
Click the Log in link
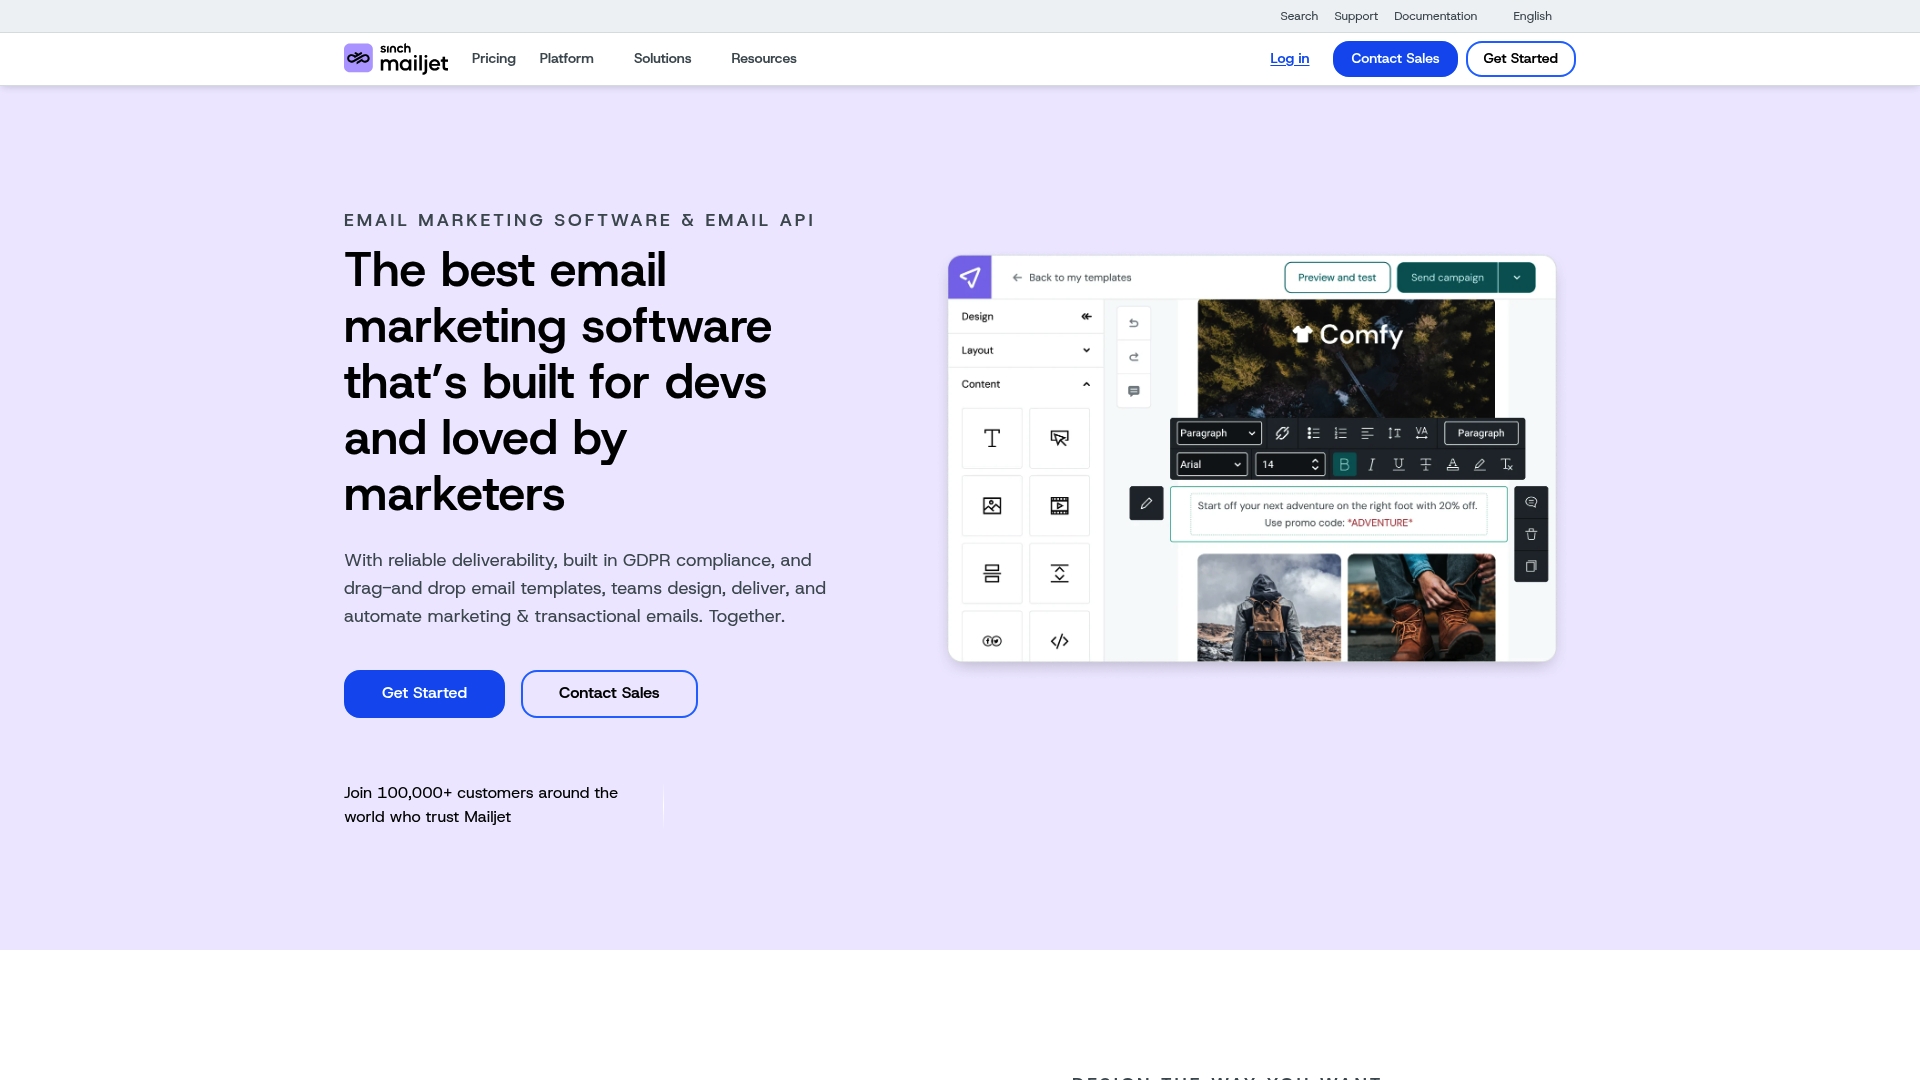pyautogui.click(x=1289, y=58)
